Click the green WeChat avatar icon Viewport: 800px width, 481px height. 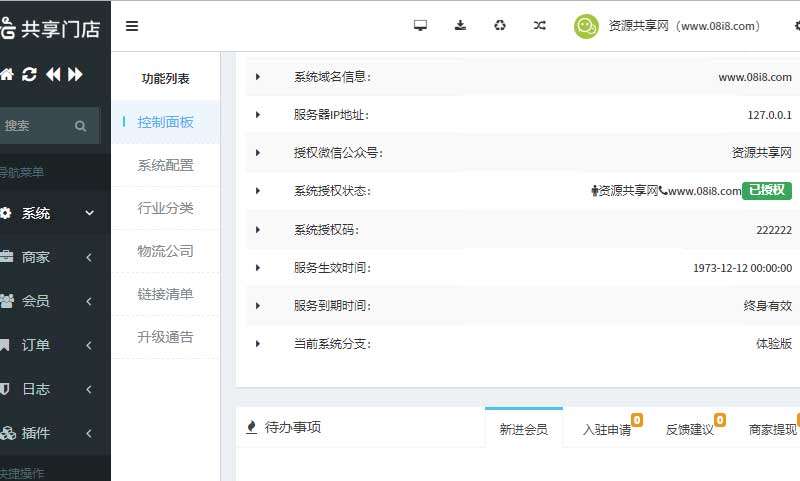pyautogui.click(x=586, y=26)
